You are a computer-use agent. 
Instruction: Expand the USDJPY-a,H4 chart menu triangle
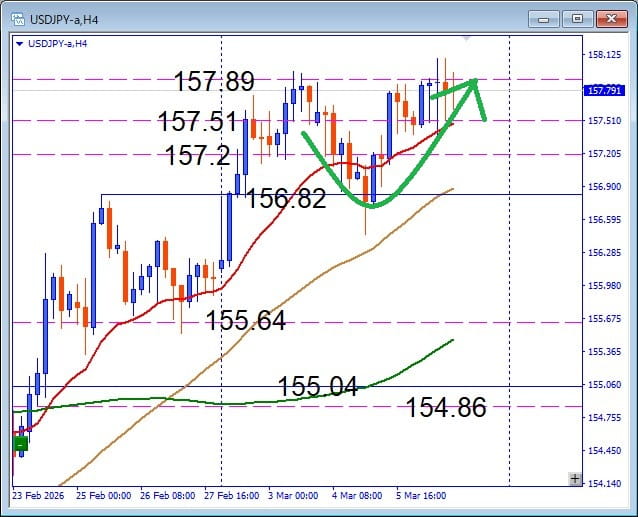(19, 44)
